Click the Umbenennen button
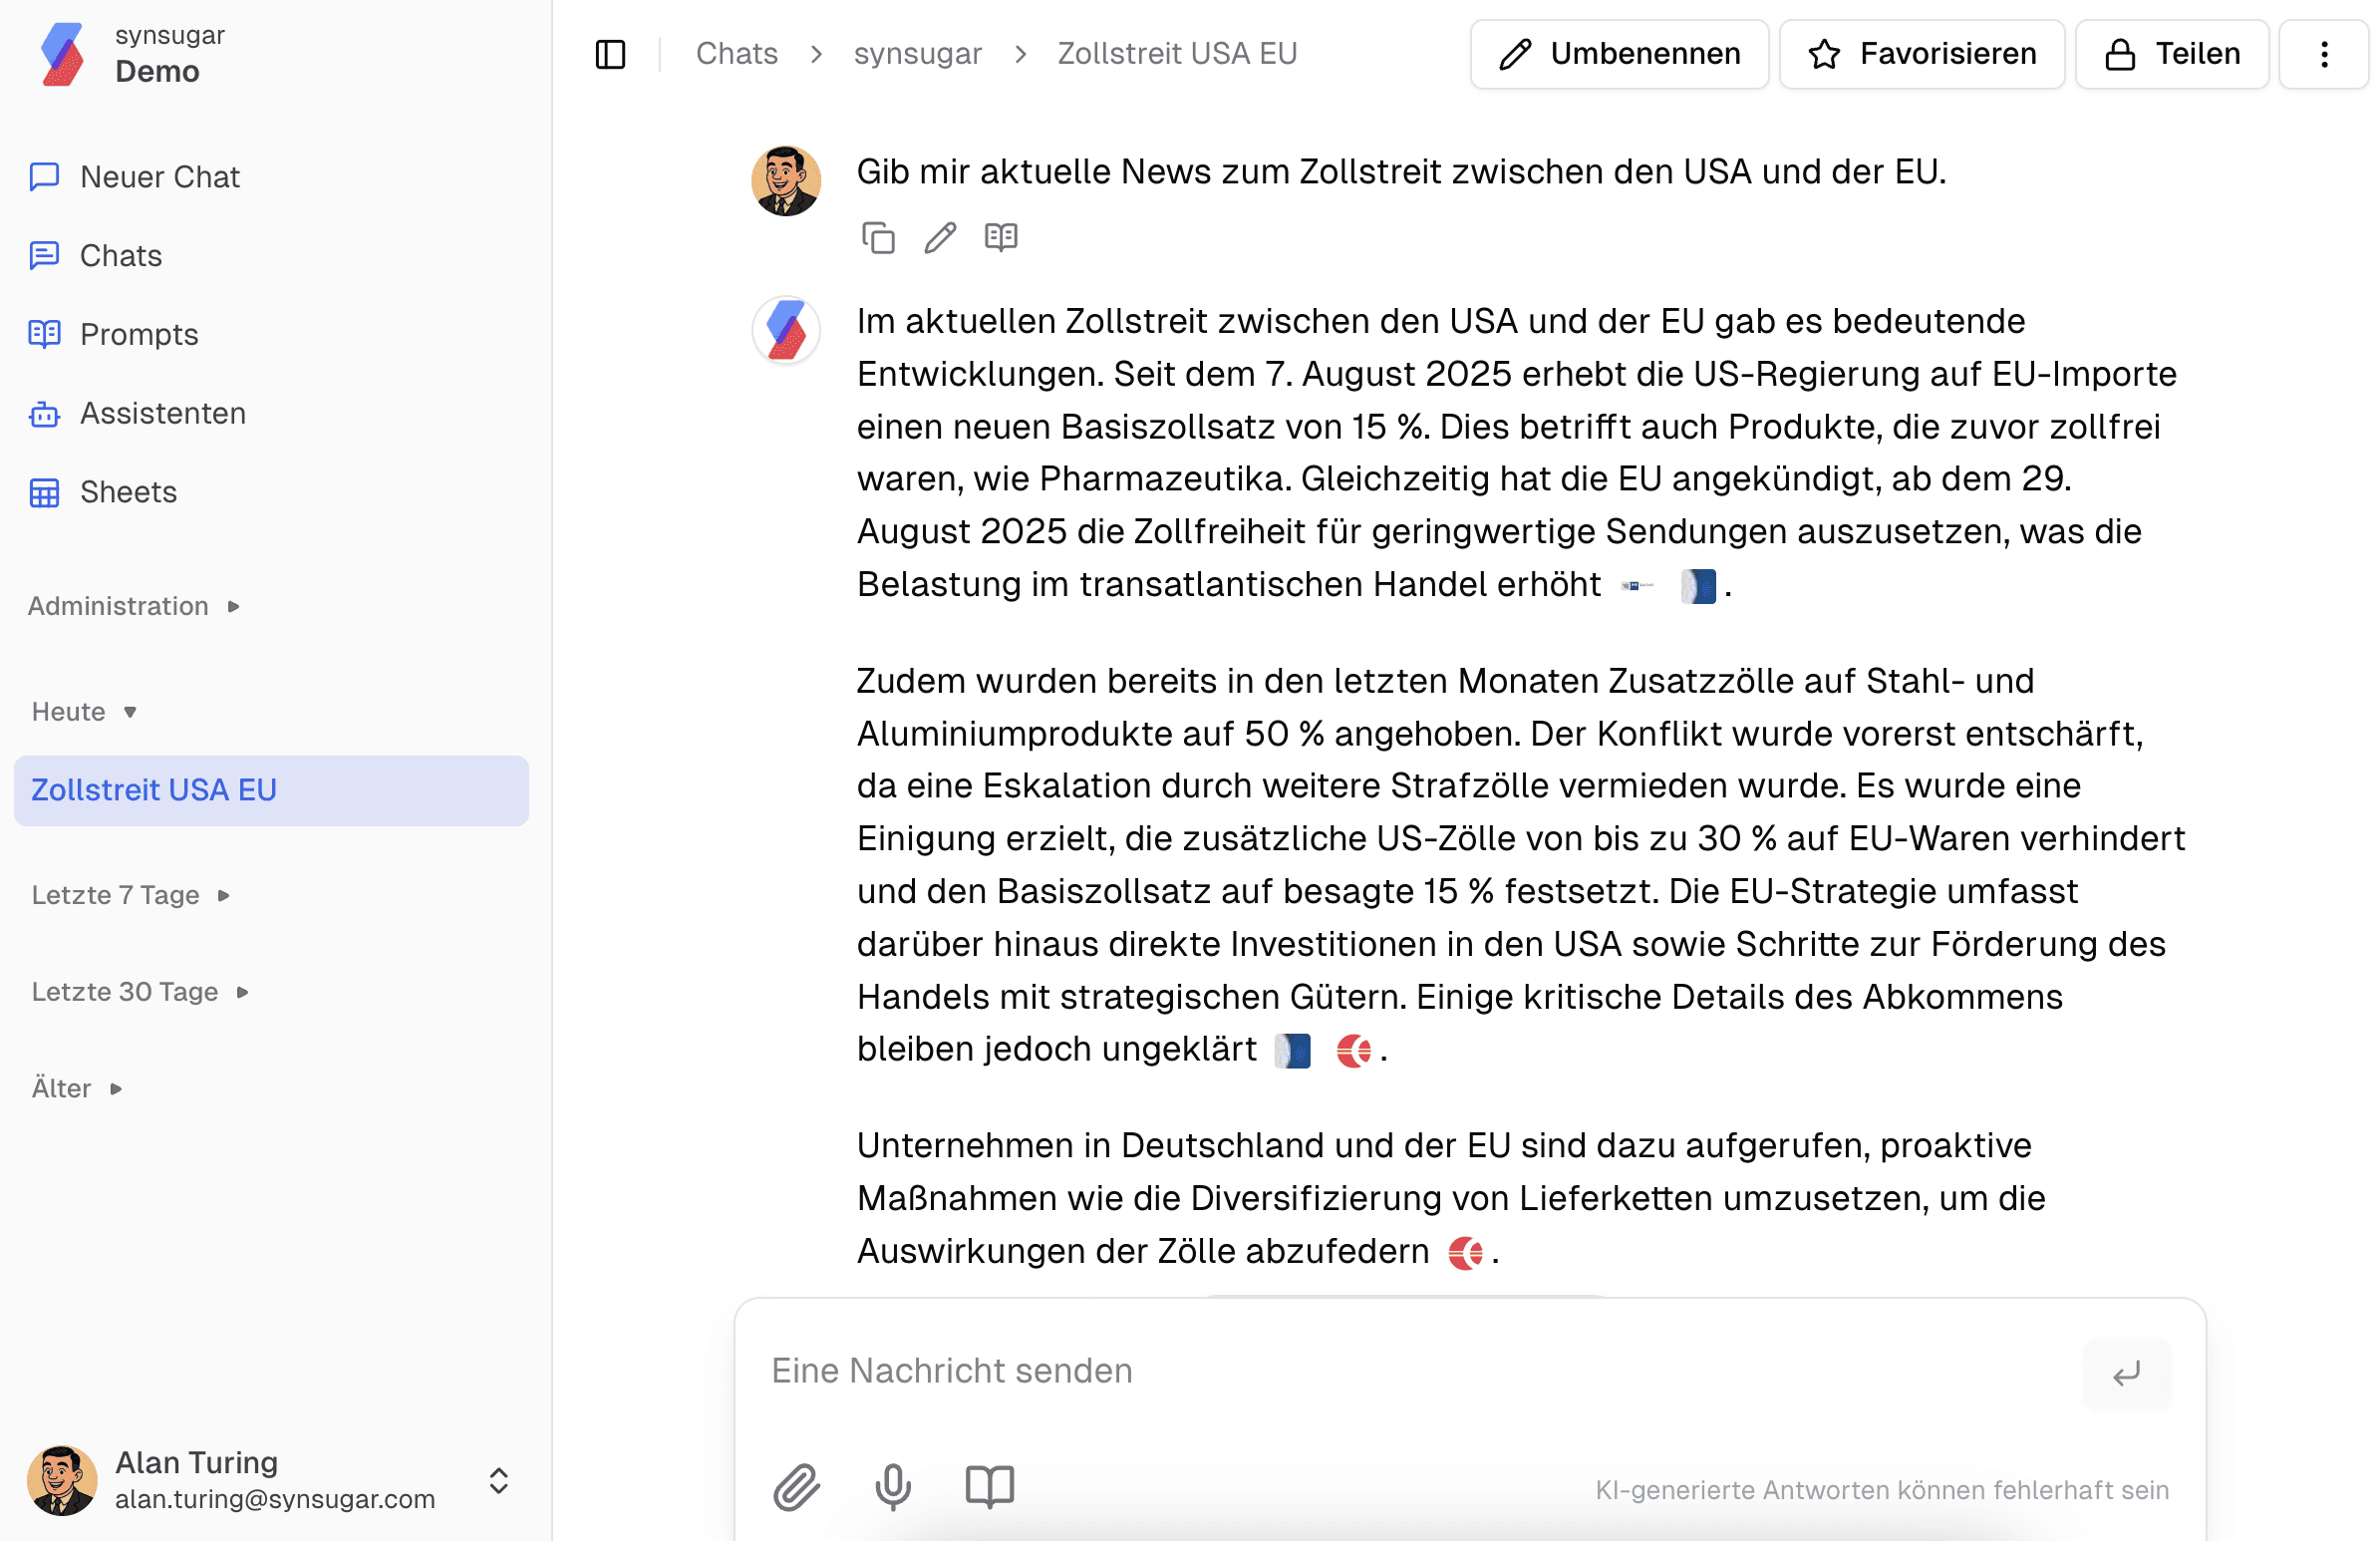Screen dimensions: 2380x1541 pos(1619,54)
